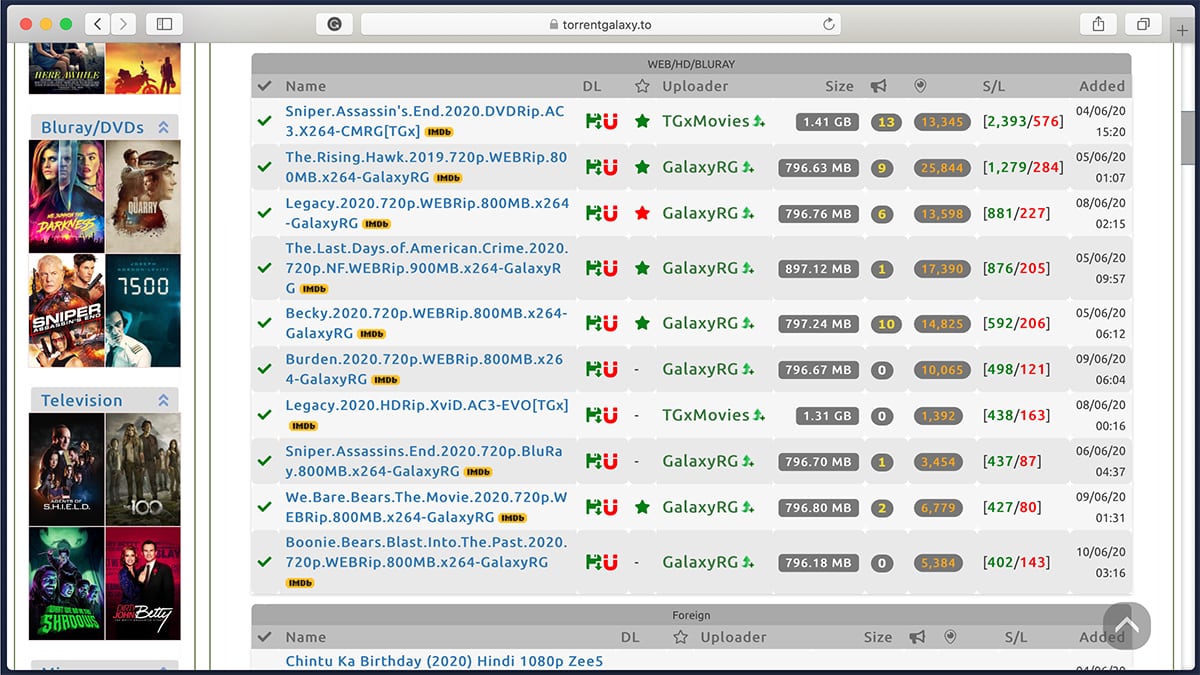Click the red star in Legacy.2020.720p.WEBRip row
The height and width of the screenshot is (675, 1200).
pyautogui.click(x=642, y=213)
